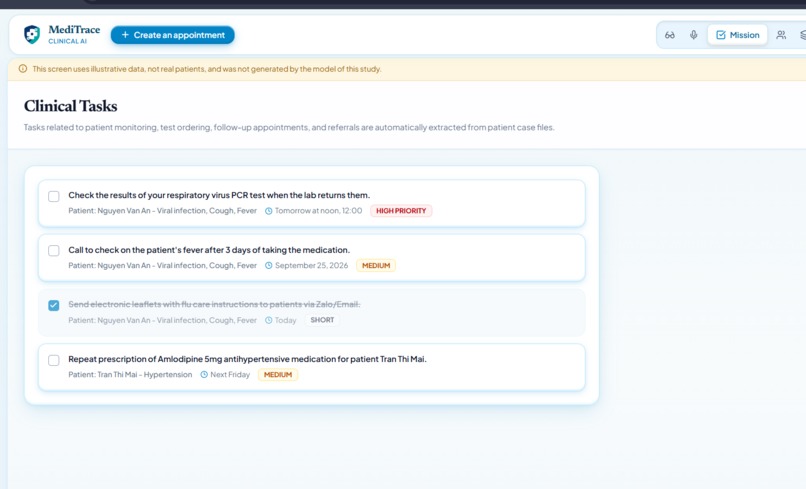Screen dimensions: 806x489
Task: Check the respiratory virus PCR task checkbox
Action: (x=53, y=196)
